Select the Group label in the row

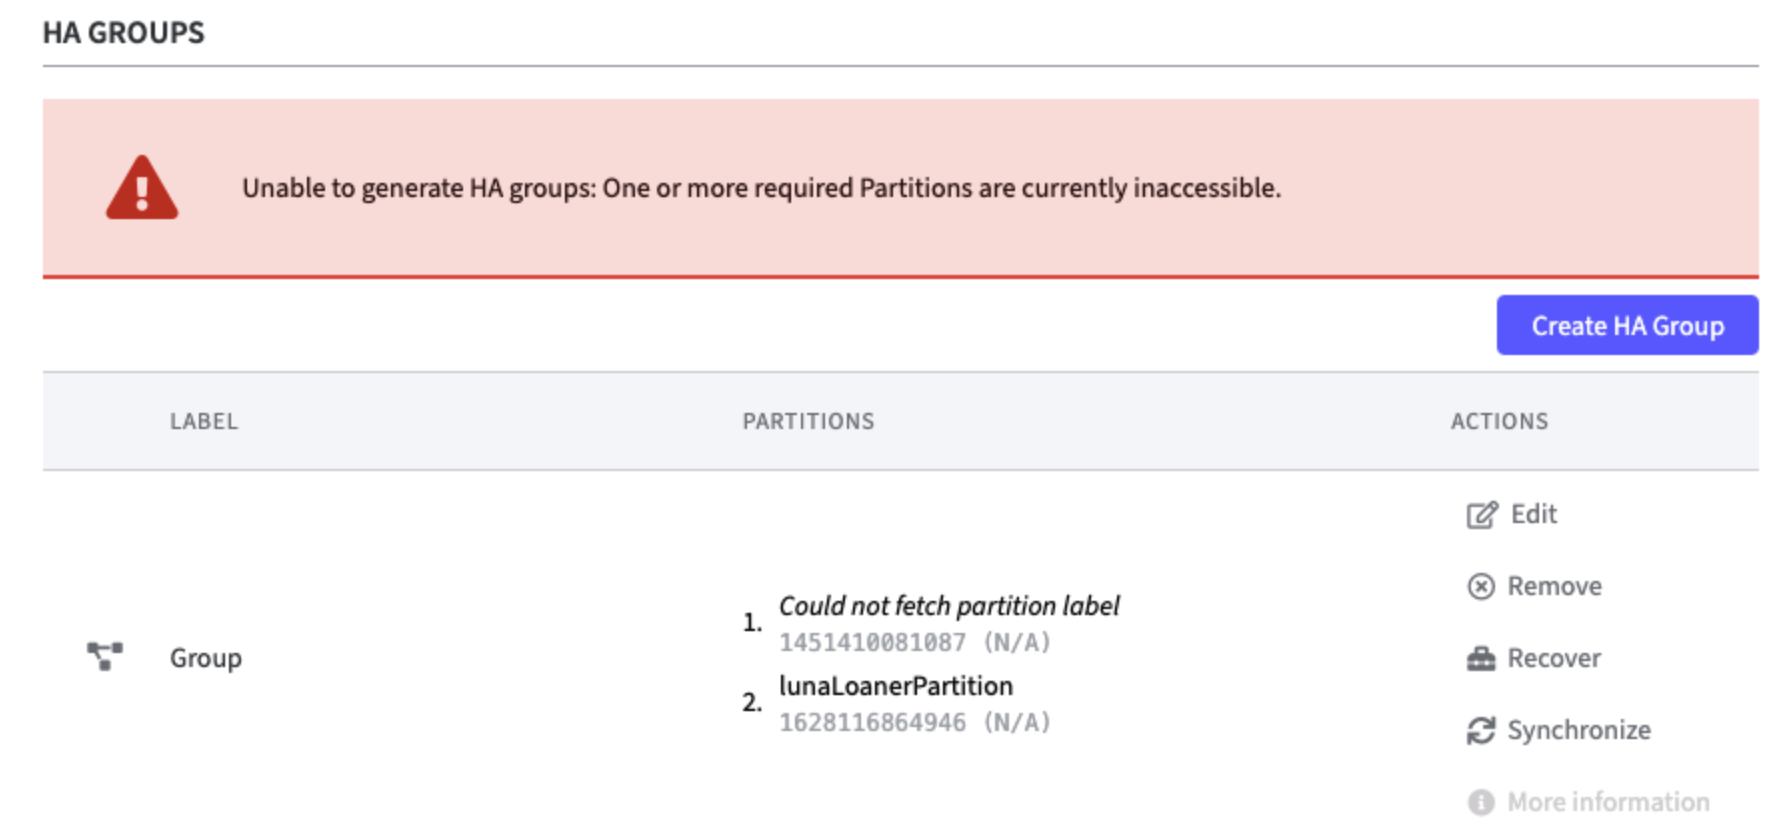point(206,658)
